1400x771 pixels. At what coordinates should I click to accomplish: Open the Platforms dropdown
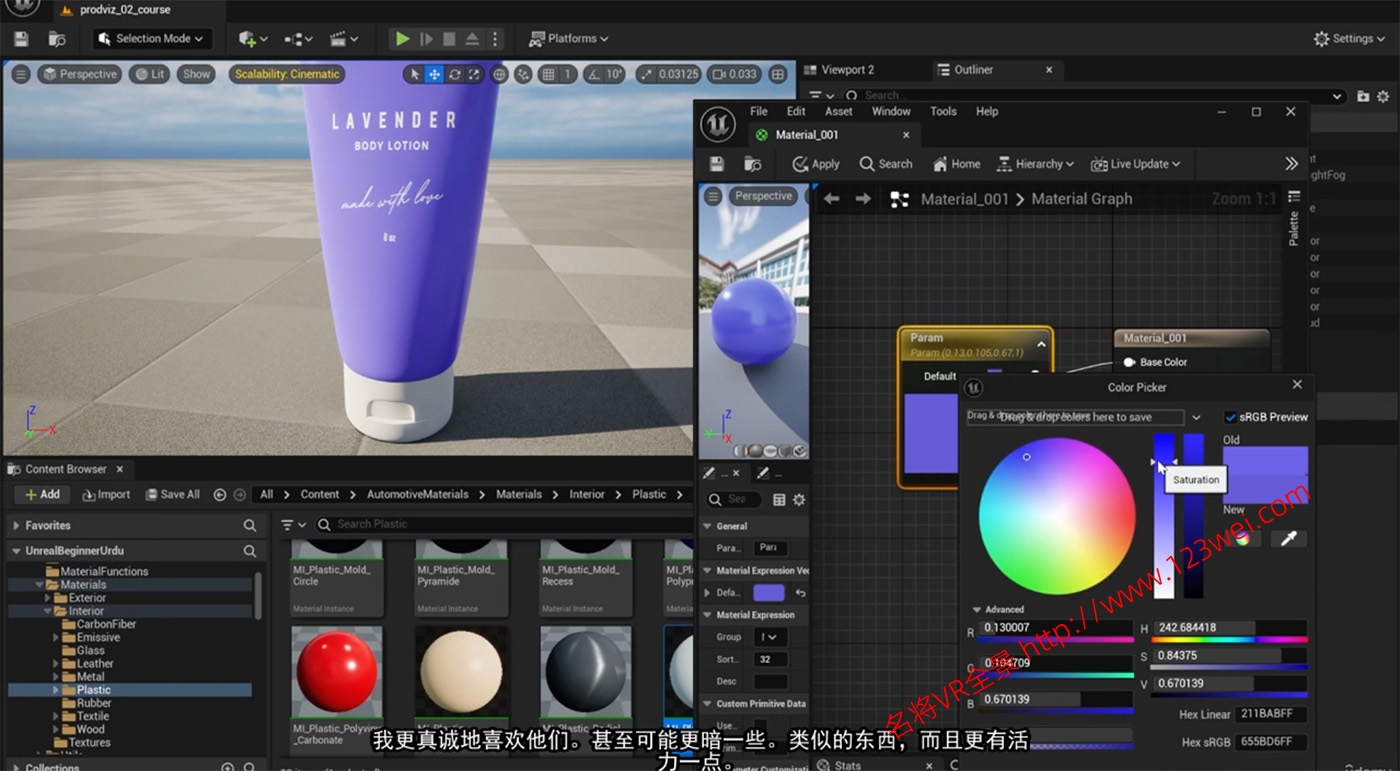click(566, 38)
